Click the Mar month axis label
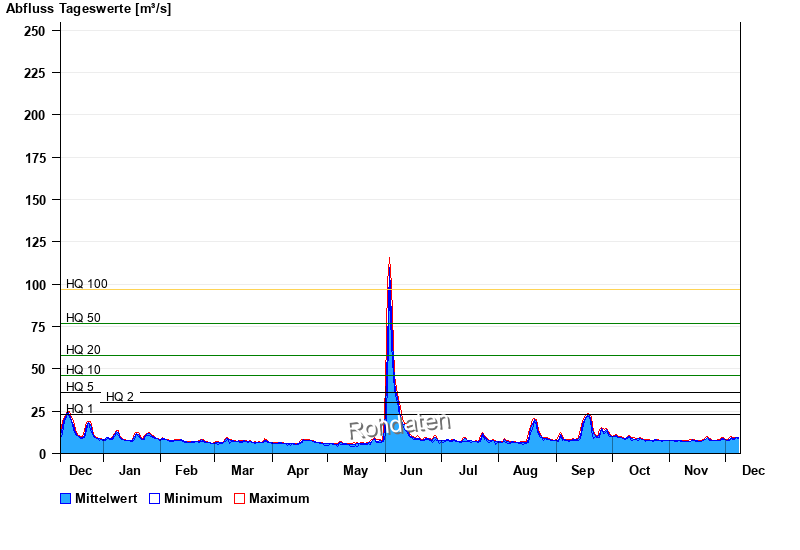Screen dimensions: 800x550 coord(242,470)
